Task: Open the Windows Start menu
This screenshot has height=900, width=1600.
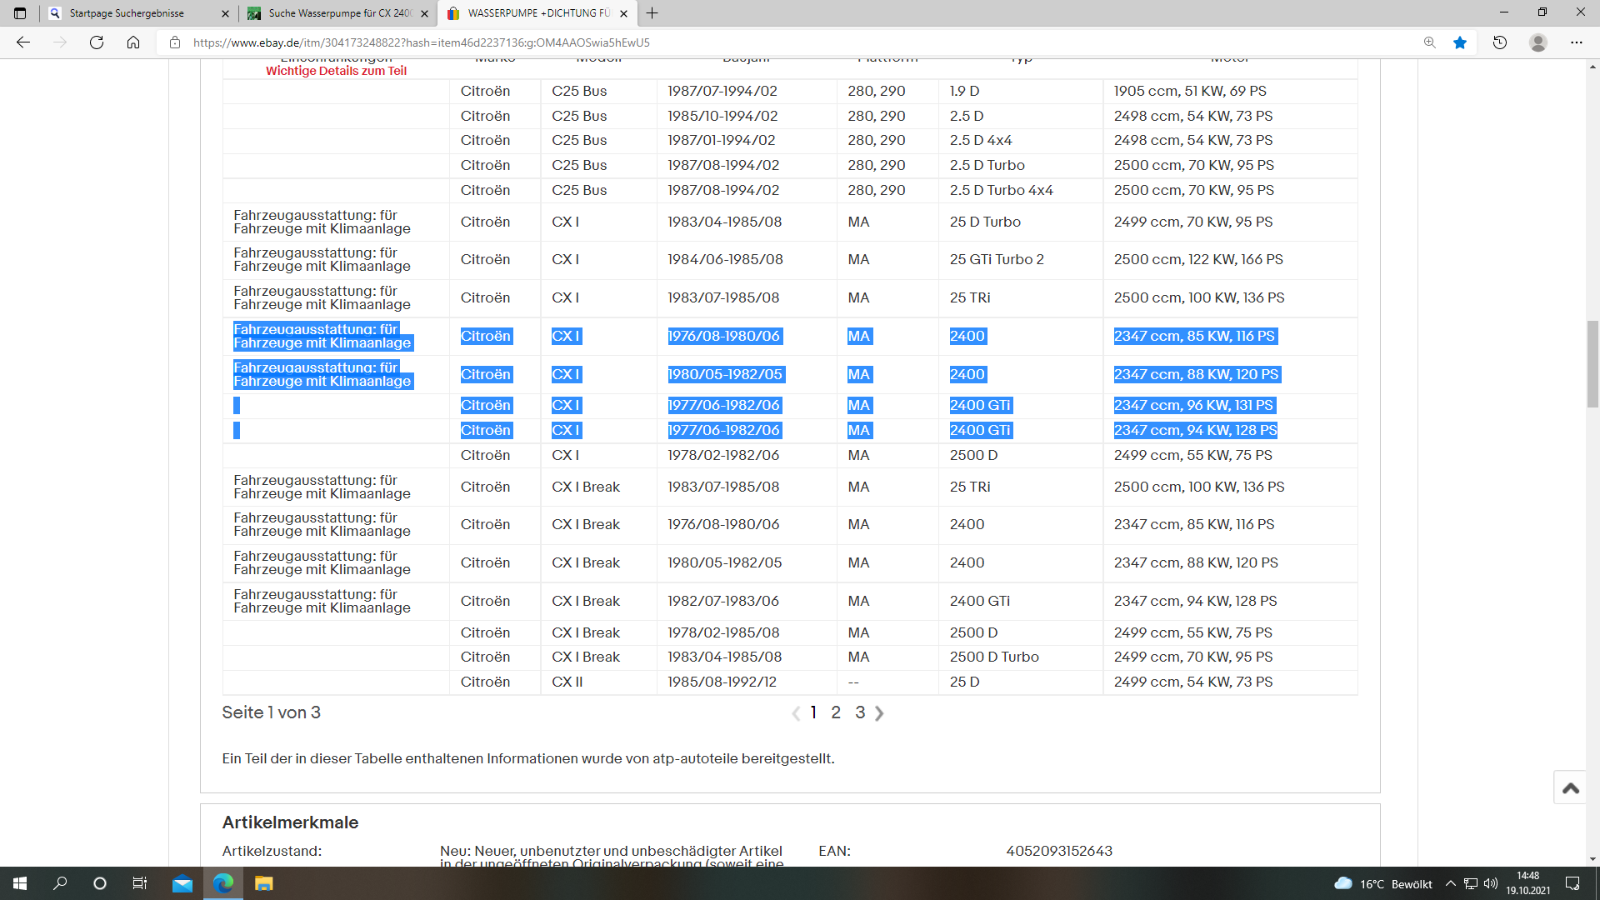Action: pyautogui.click(x=19, y=883)
